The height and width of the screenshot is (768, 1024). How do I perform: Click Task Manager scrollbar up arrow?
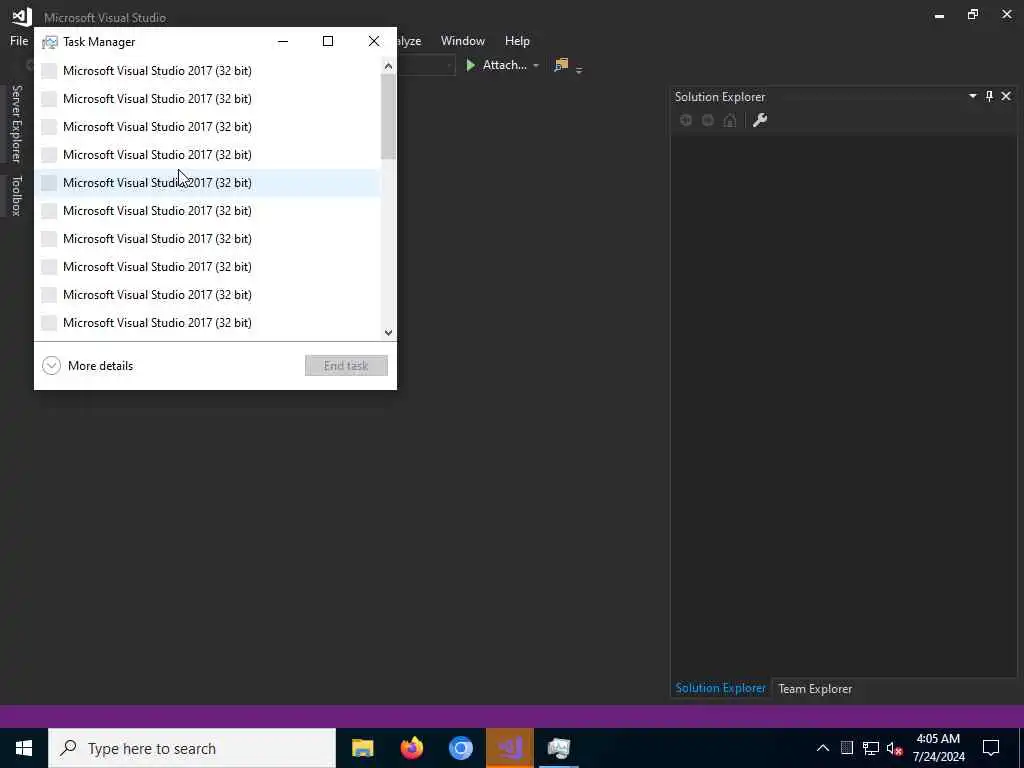[388, 65]
